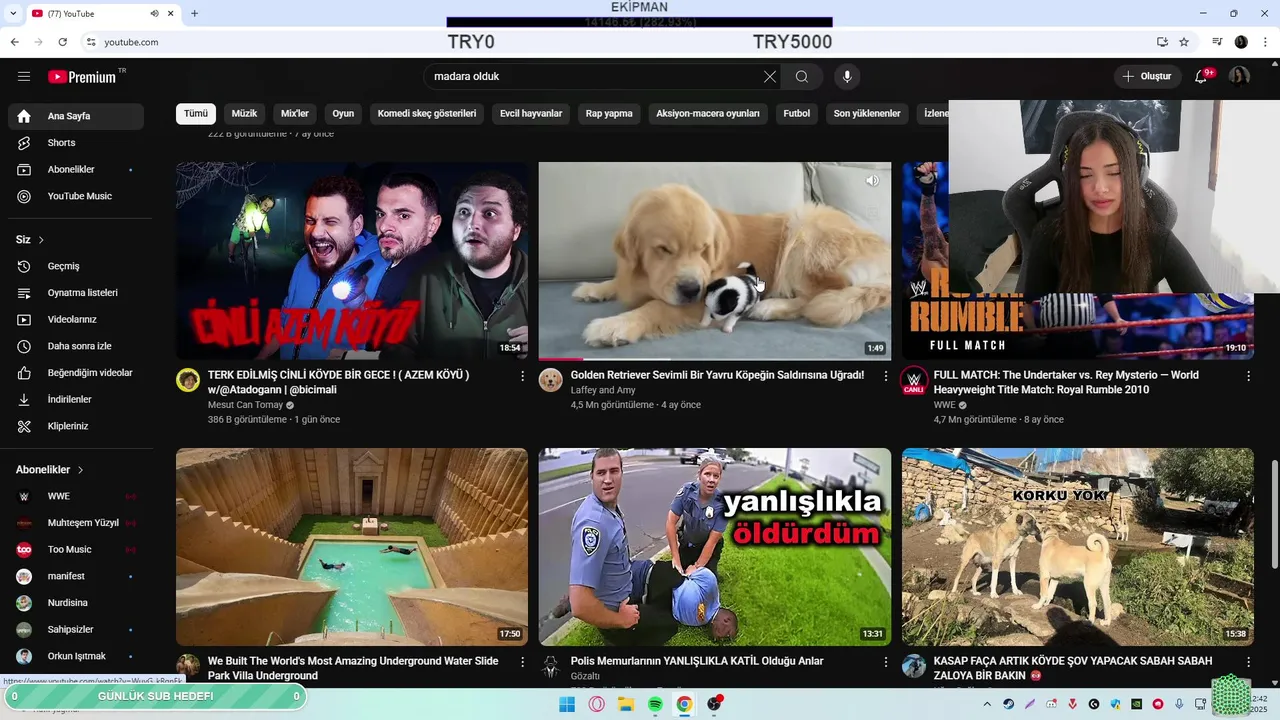Click the WWE channel avatar beside FULL MATCH

[x=914, y=380]
